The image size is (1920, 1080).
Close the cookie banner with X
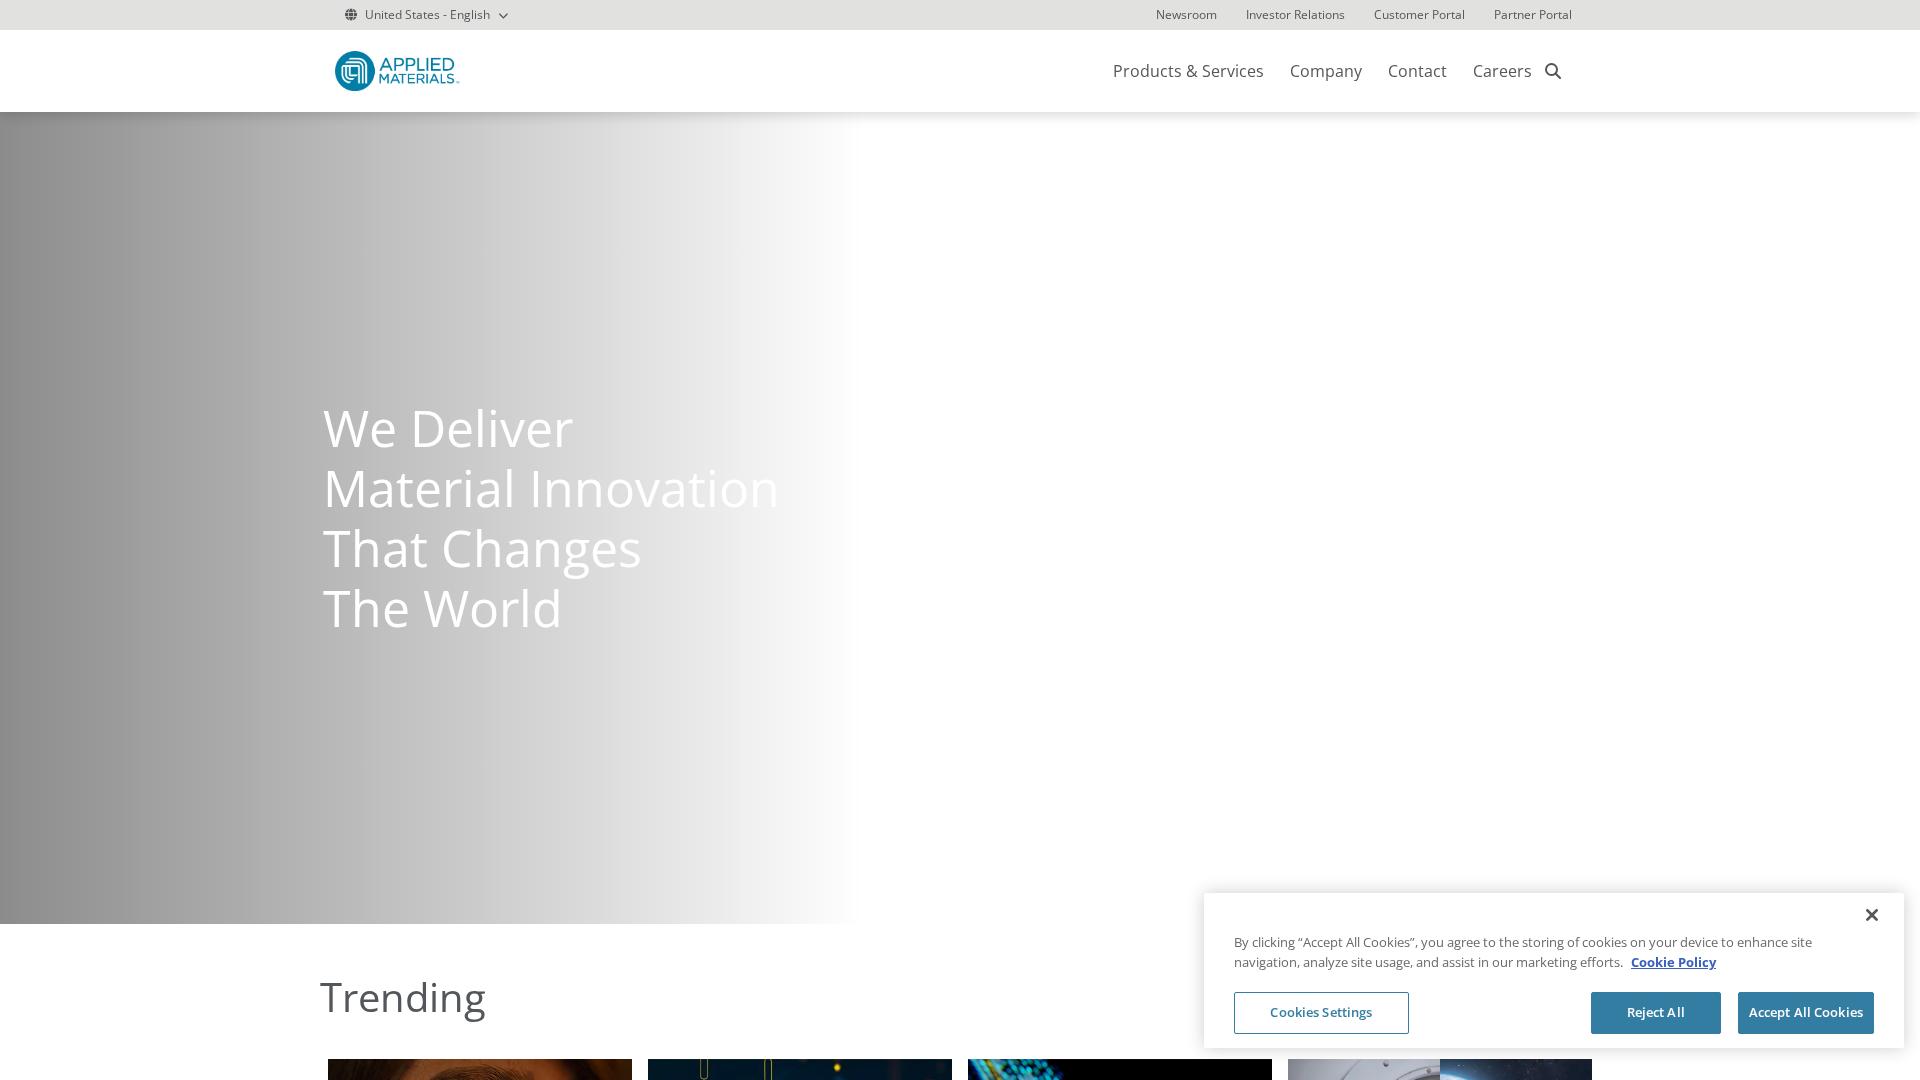[1872, 915]
